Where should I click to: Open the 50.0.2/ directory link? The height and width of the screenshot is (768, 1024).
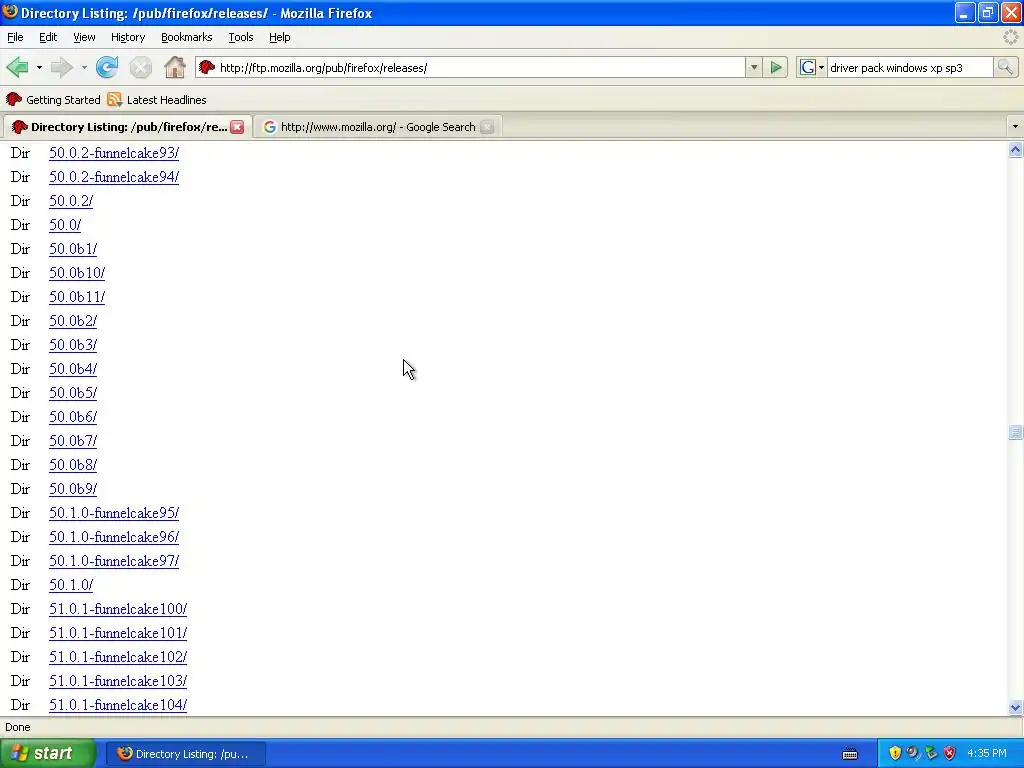point(71,201)
